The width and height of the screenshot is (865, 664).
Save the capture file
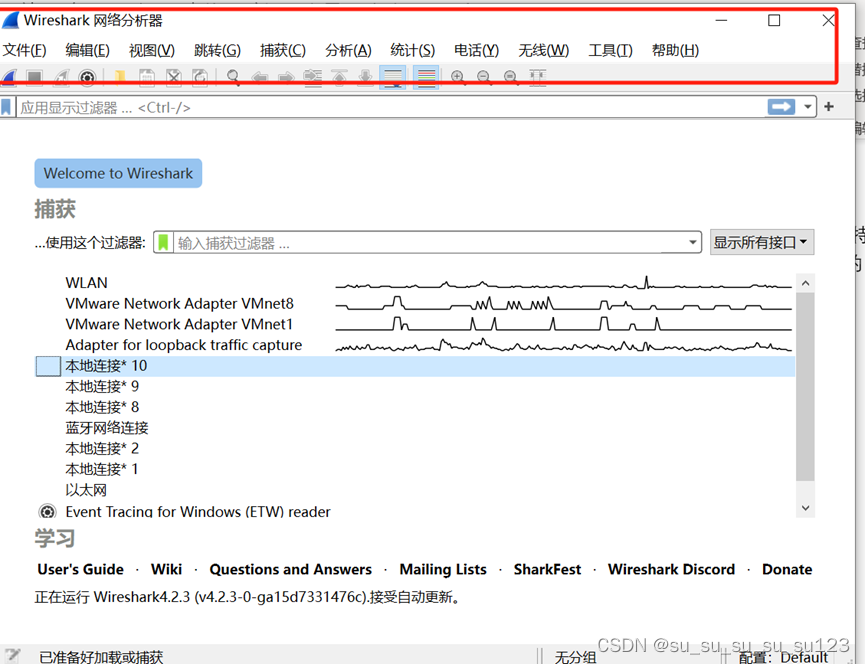coord(147,77)
